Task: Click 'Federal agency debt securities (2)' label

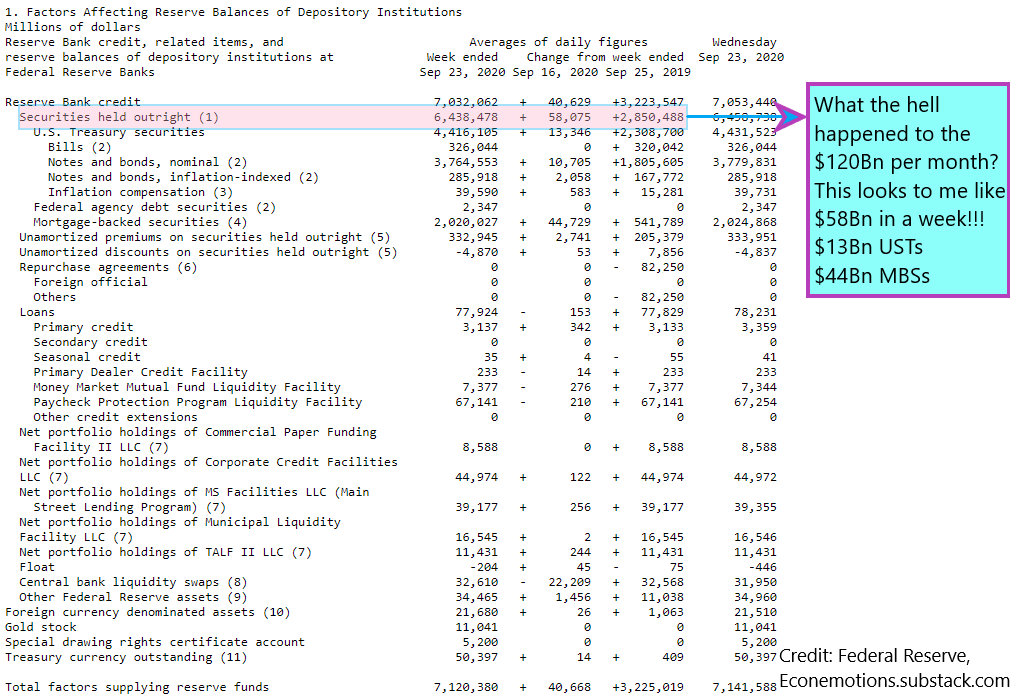Action: (x=155, y=207)
